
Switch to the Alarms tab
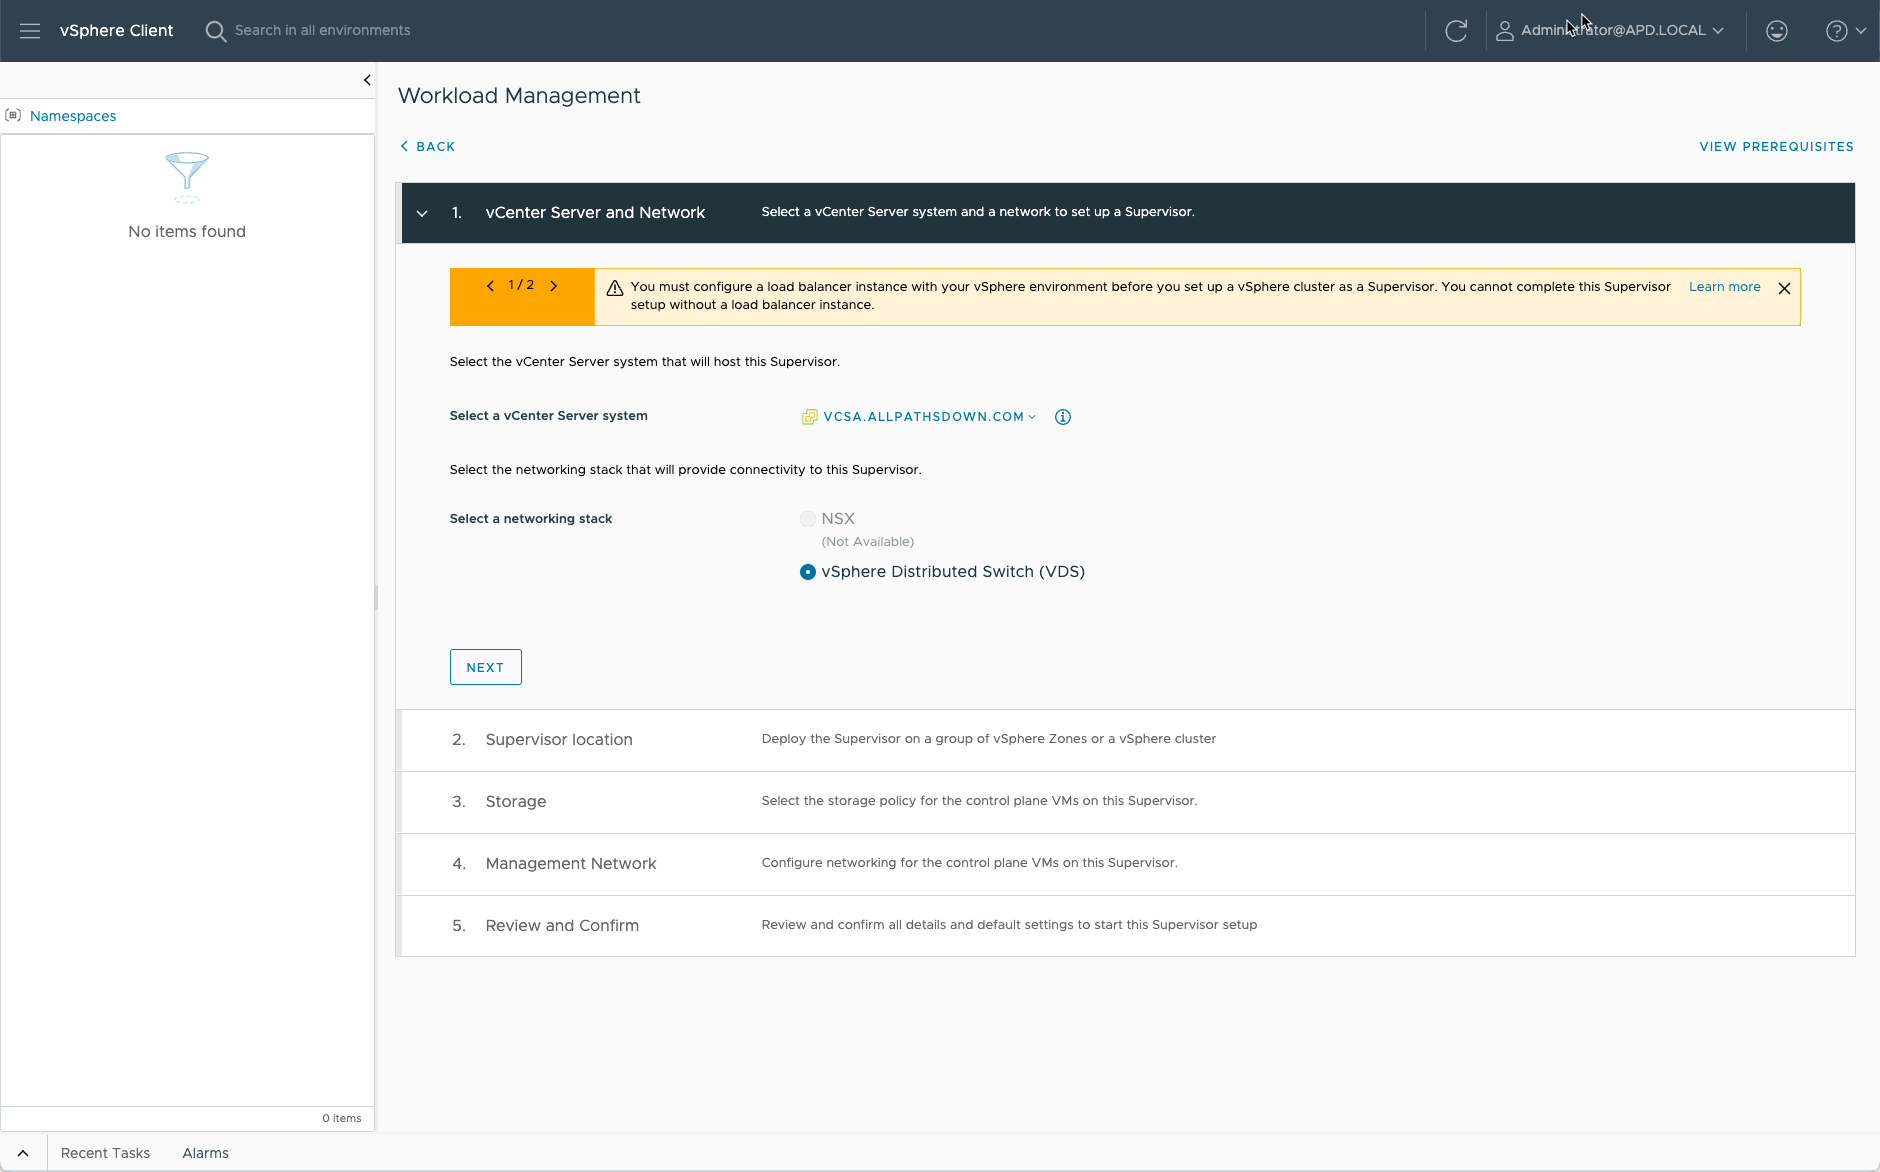205,1153
